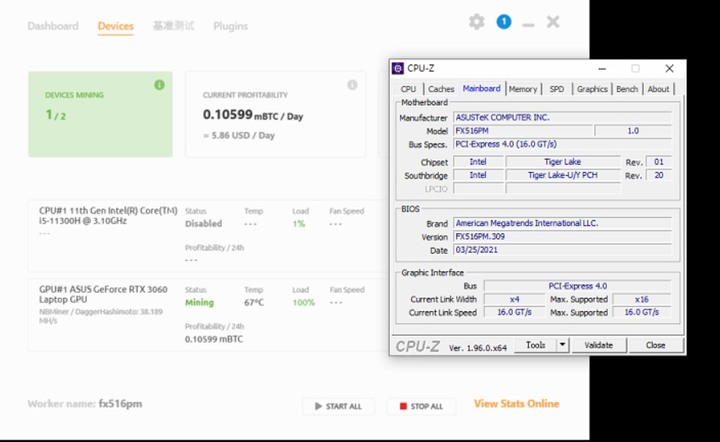Image resolution: width=720 pixels, height=442 pixels.
Task: Open NiceHash settings gear icon
Action: coord(476,22)
